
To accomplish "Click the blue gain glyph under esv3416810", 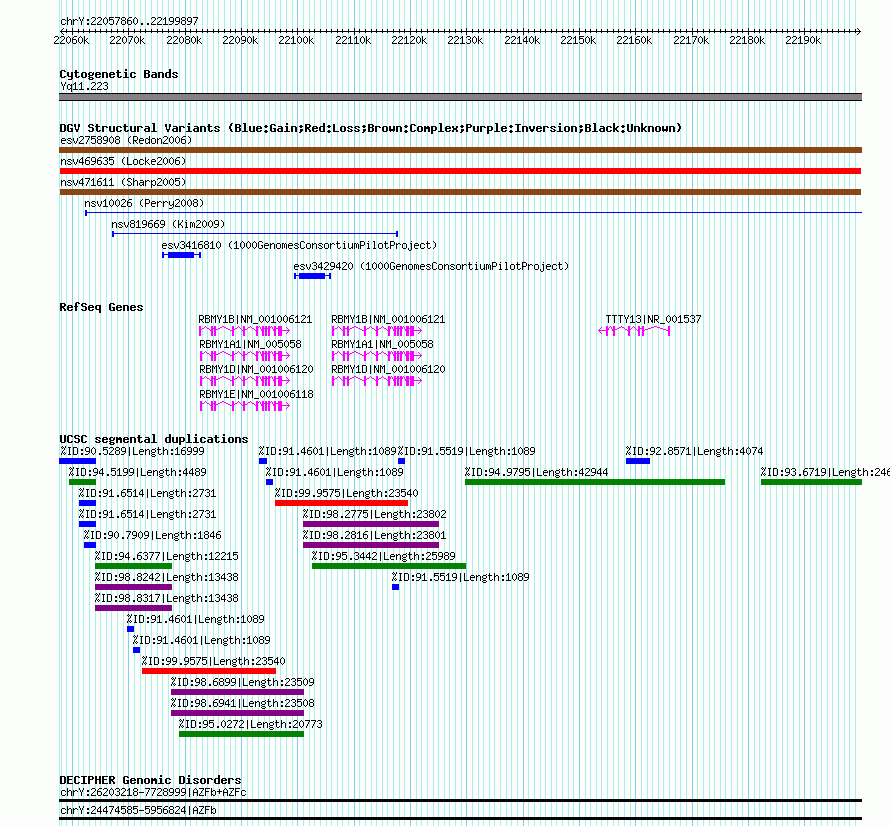I will (x=182, y=255).
